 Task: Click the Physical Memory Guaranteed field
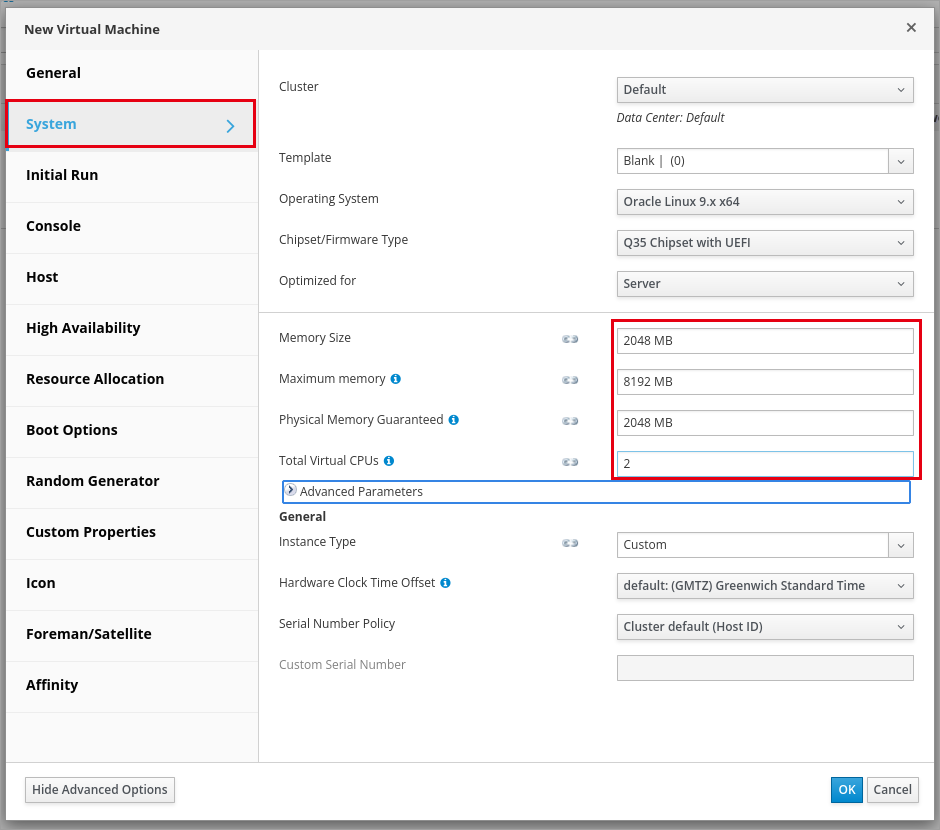click(765, 423)
